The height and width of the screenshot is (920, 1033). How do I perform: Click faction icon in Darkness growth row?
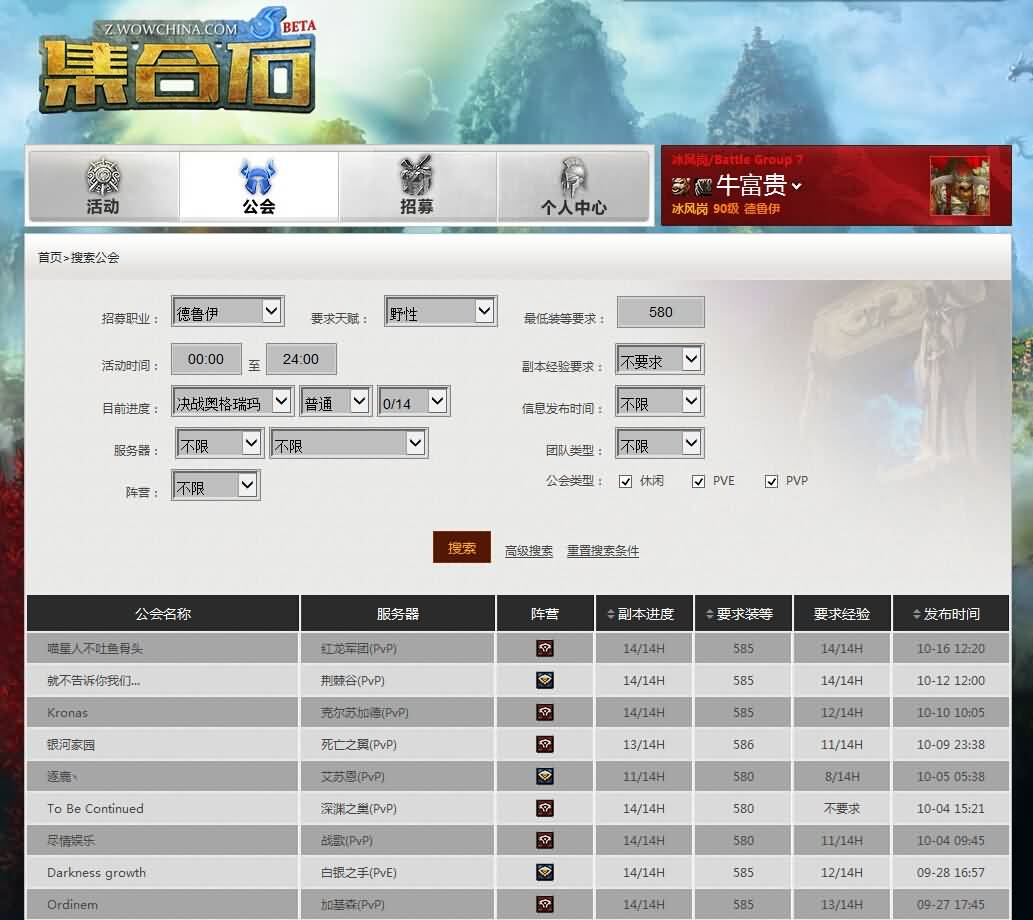(x=545, y=872)
